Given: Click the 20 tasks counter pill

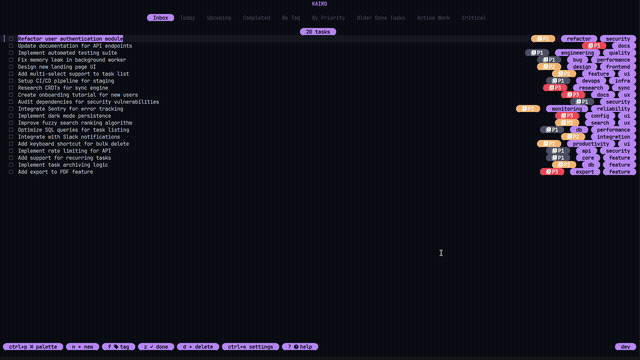Looking at the screenshot, I should pyautogui.click(x=318, y=32).
